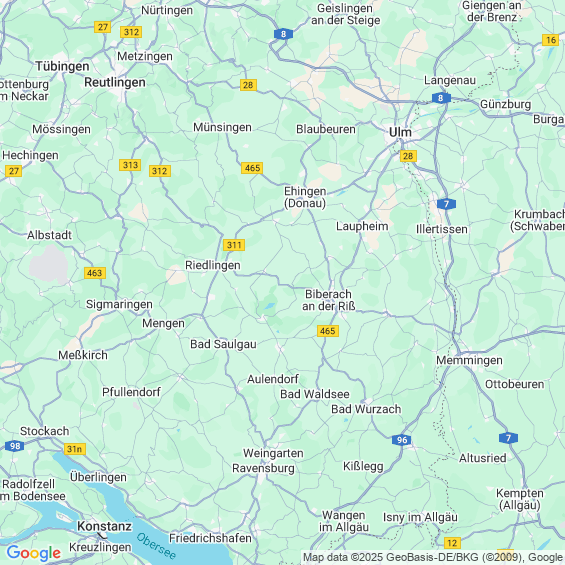Click the Map data copyright text
565x565 pixels.
(x=433, y=557)
